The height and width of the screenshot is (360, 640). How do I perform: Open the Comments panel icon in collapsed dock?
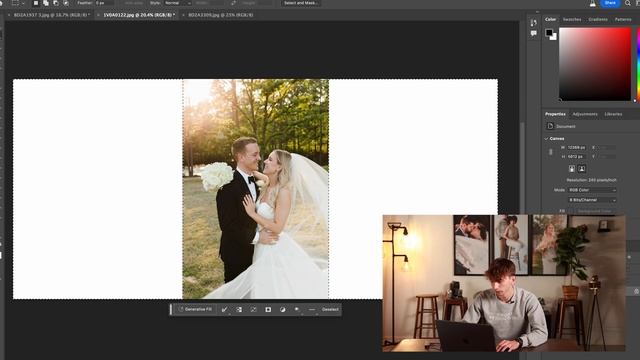[x=533, y=33]
